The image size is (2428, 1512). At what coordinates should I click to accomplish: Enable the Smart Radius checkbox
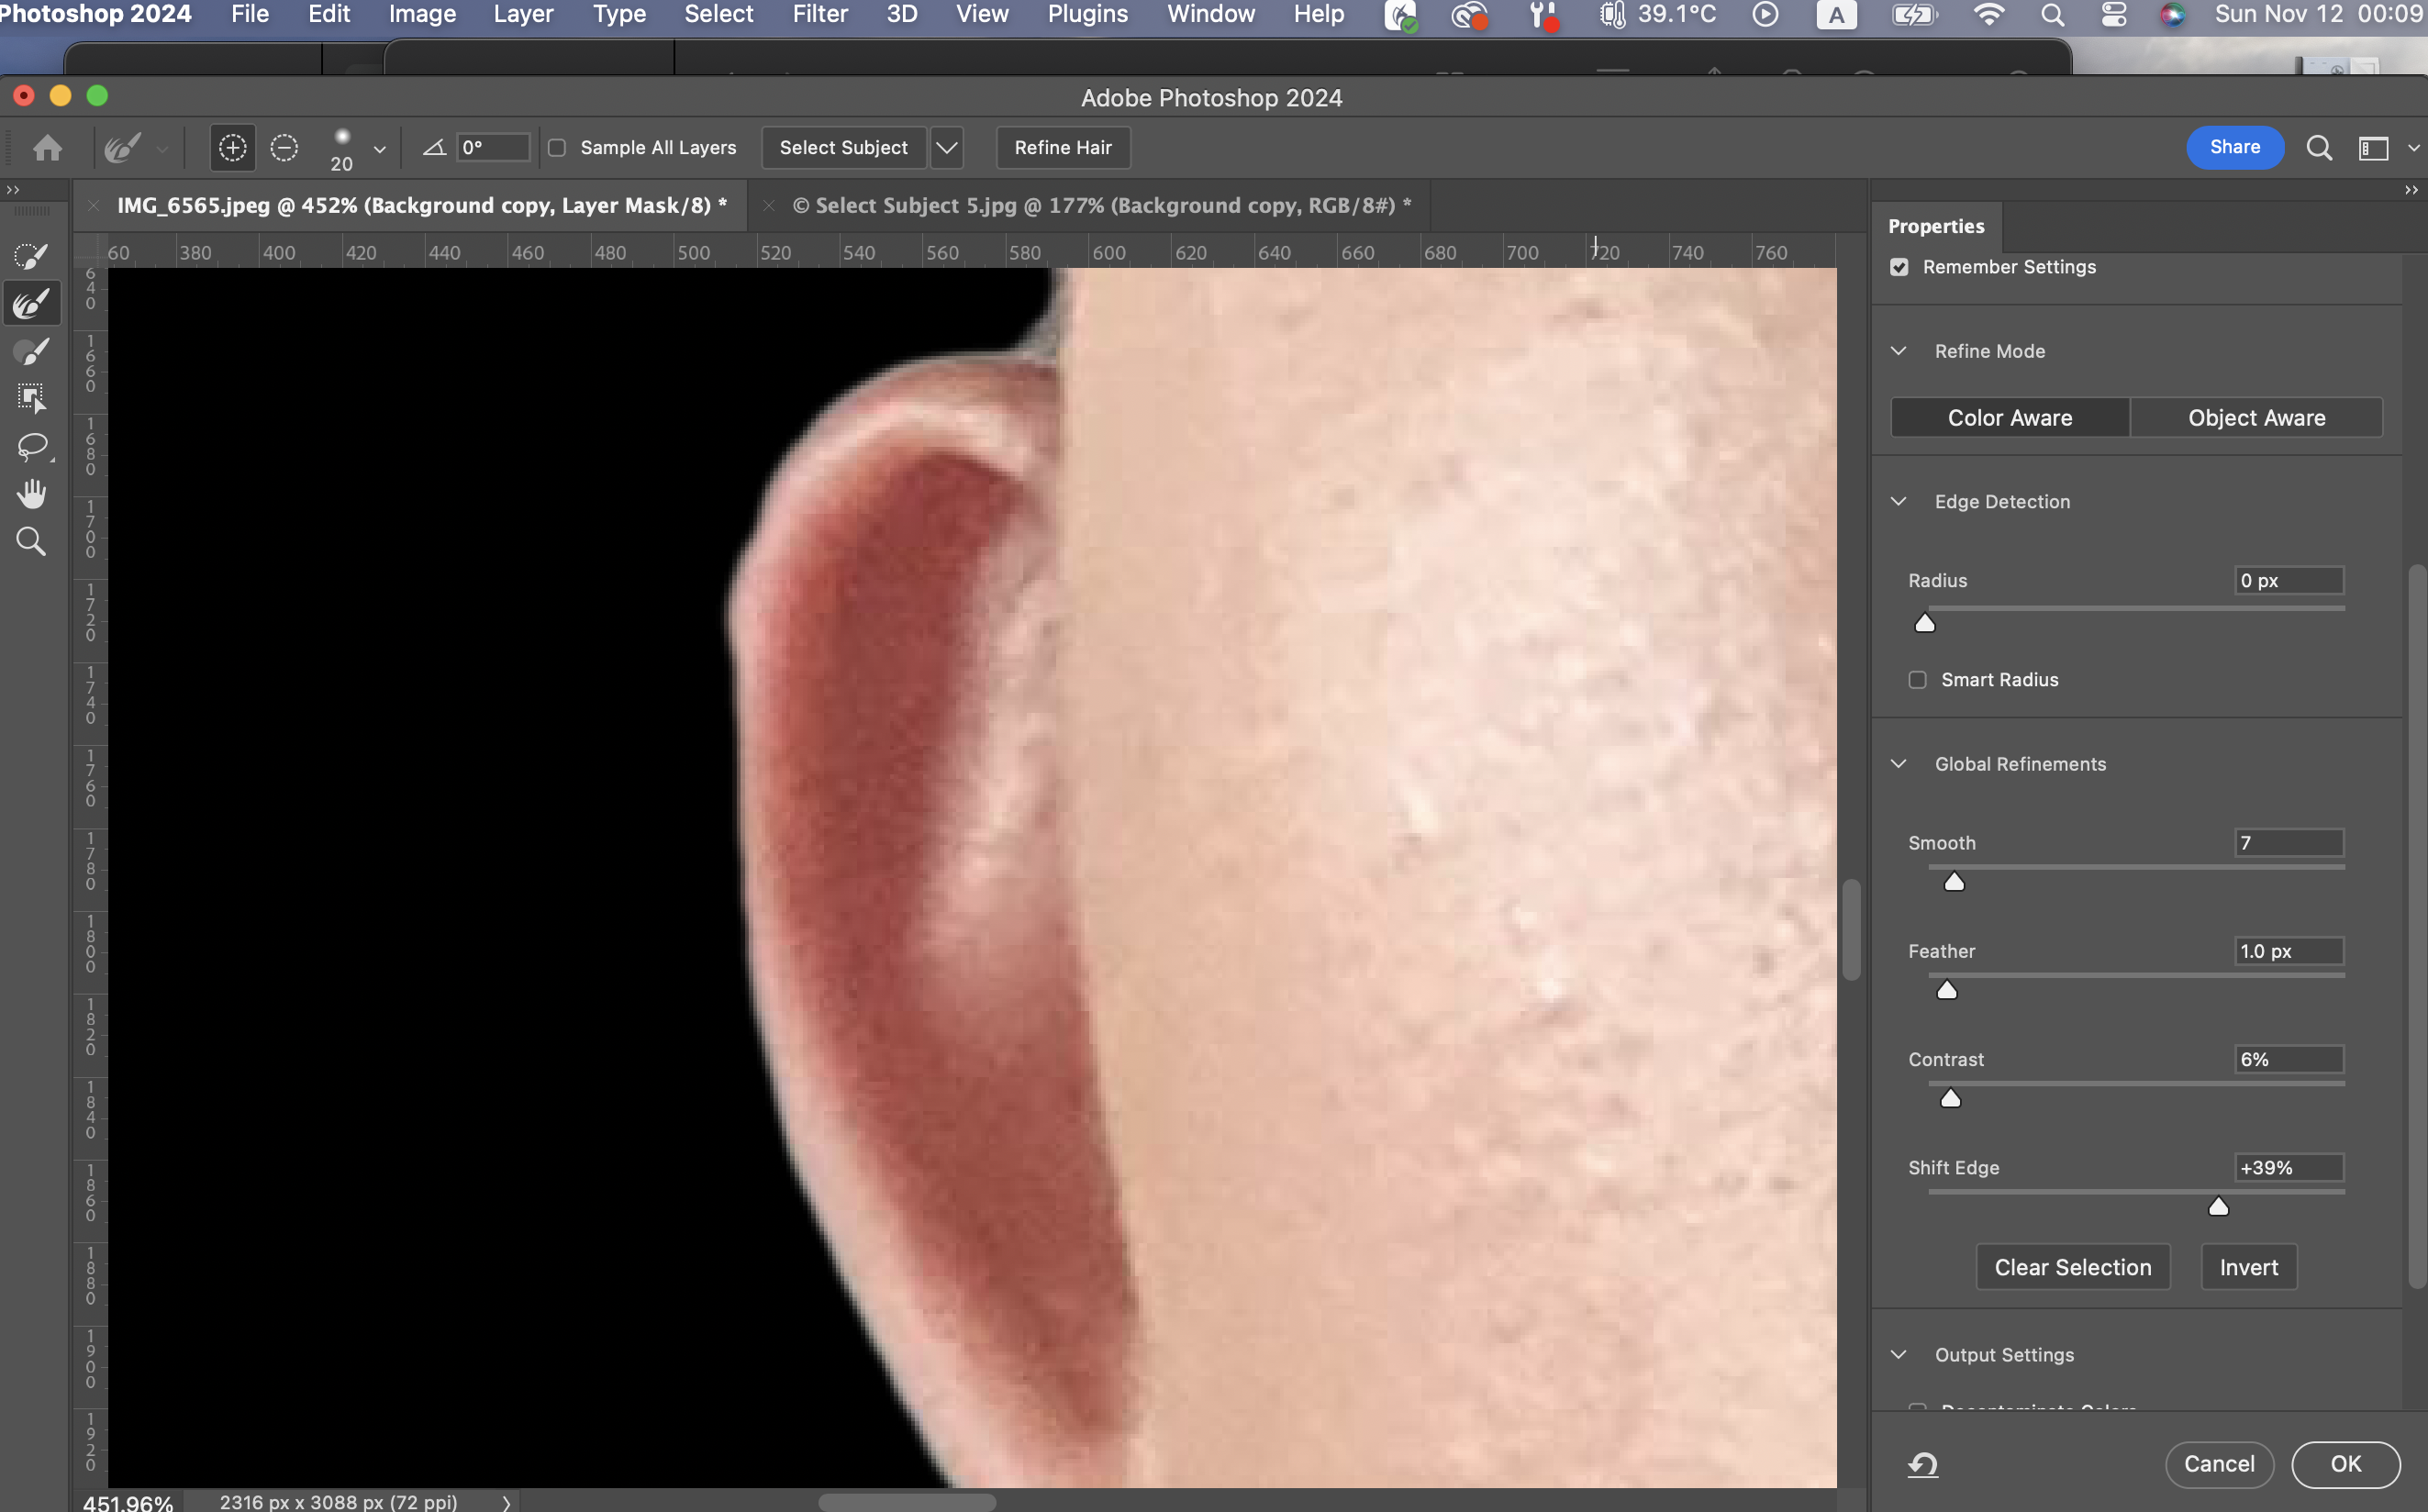click(1917, 680)
